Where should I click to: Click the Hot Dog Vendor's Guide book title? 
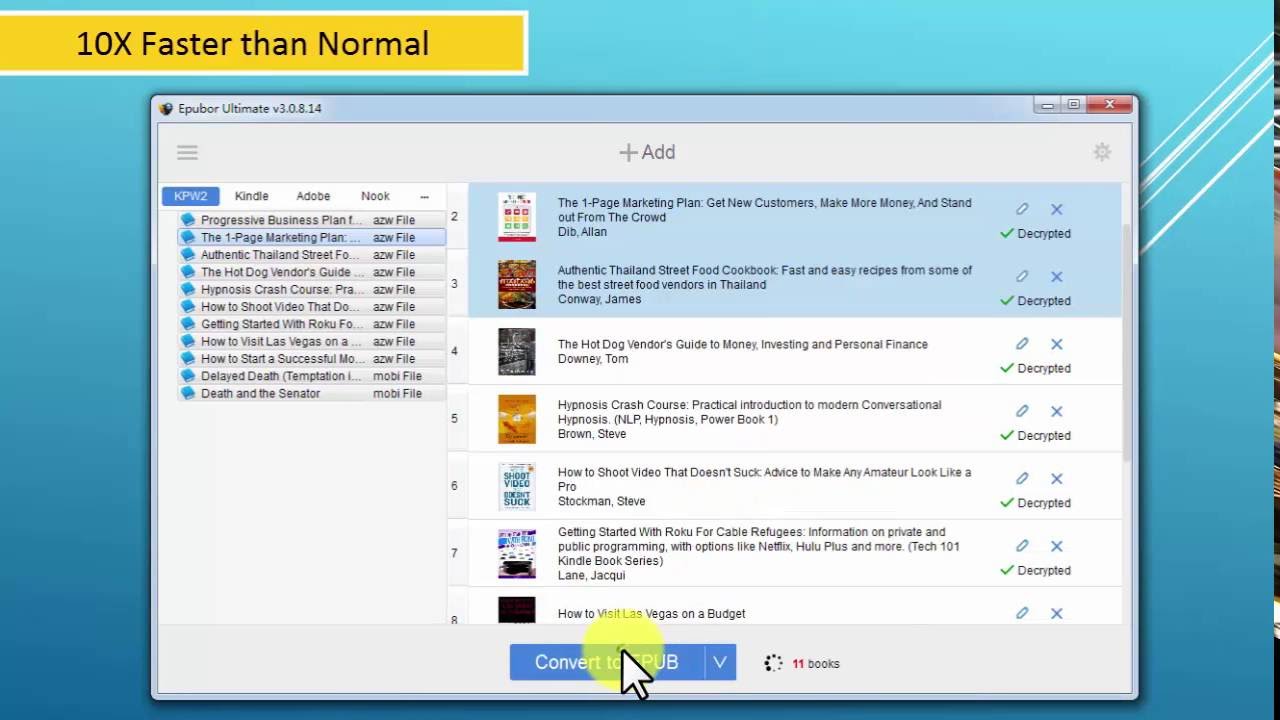742,344
